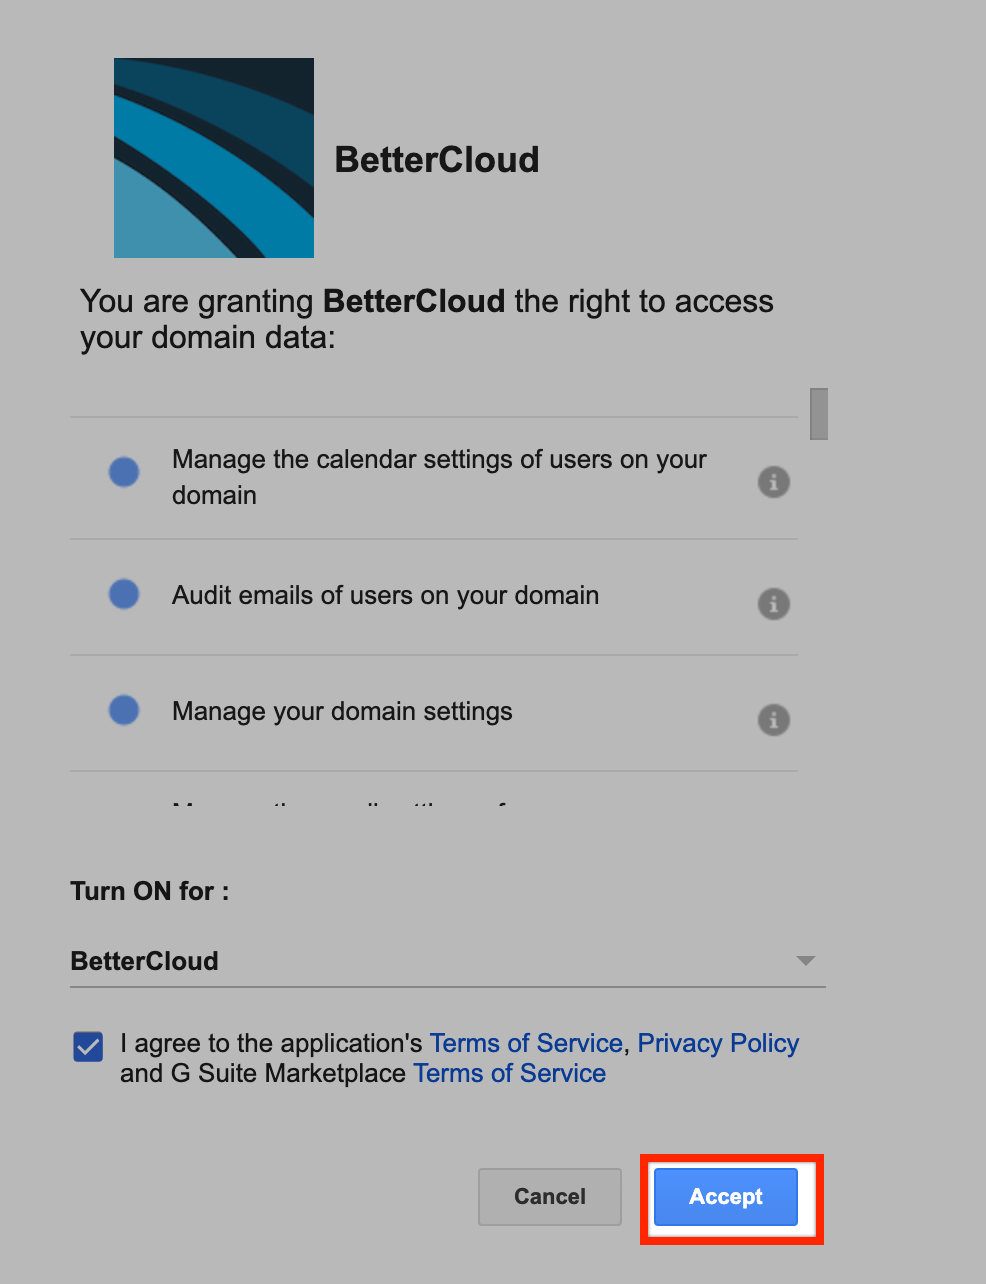Open info icon for domain settings permission

coord(773,719)
